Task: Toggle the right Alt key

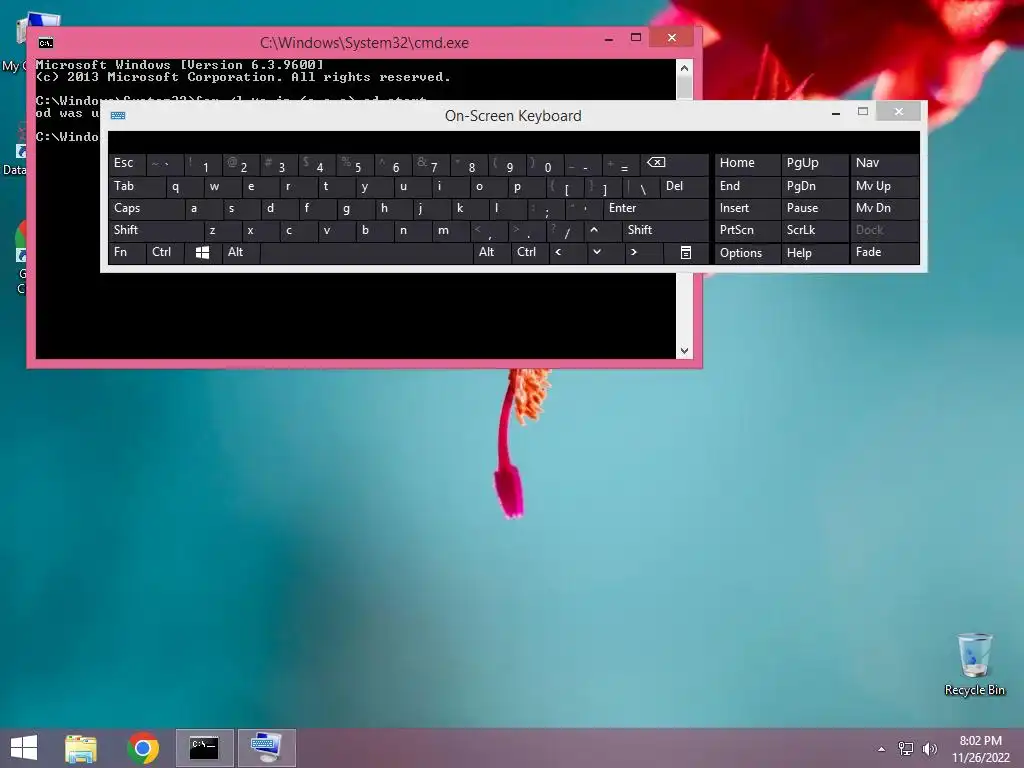Action: [x=491, y=253]
